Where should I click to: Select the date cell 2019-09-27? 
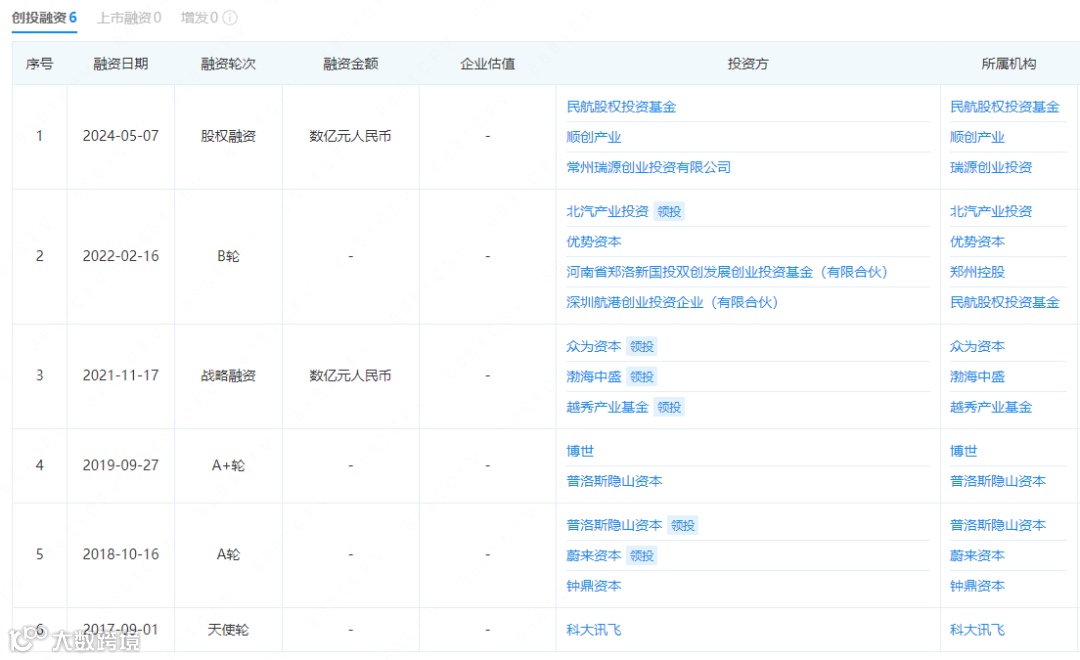click(121, 466)
